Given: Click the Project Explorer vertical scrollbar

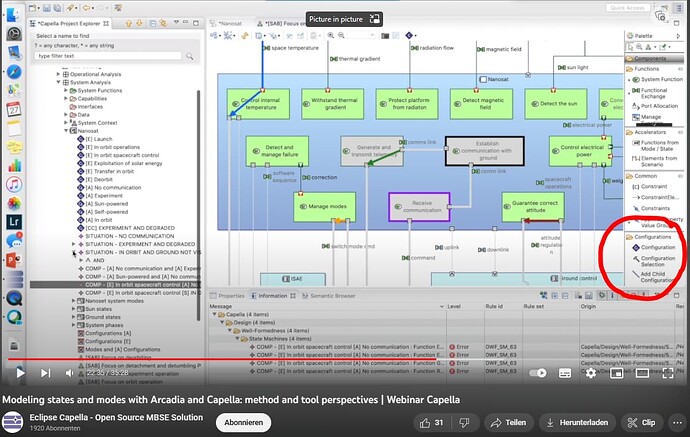Looking at the screenshot, I should click(x=198, y=205).
